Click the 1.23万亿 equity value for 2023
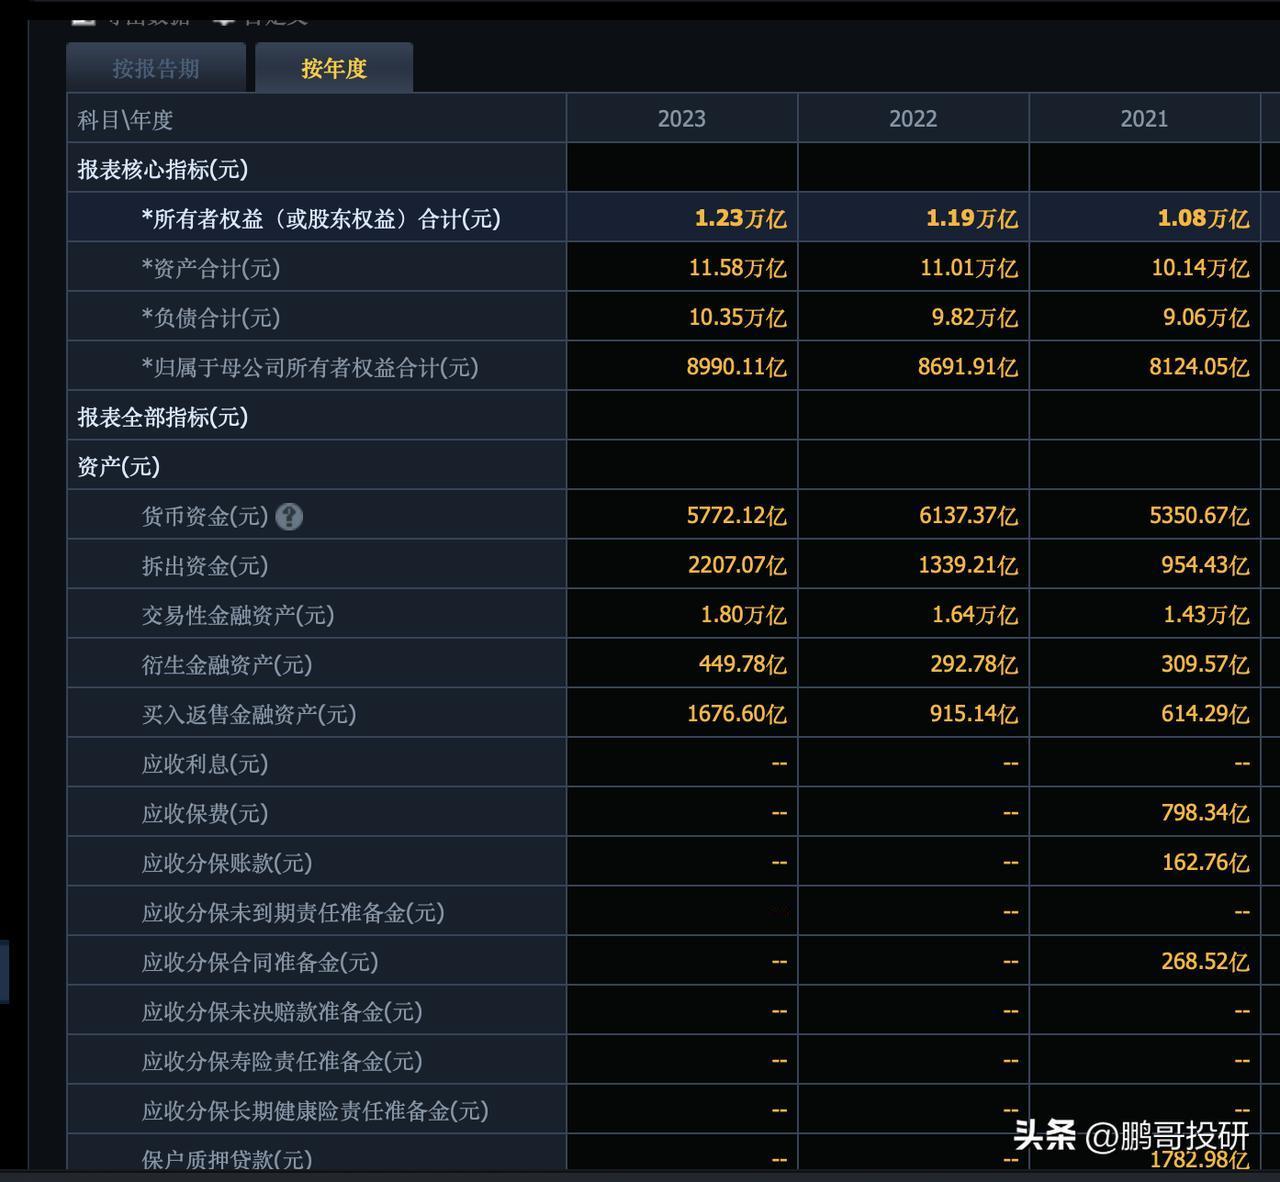 pos(741,218)
